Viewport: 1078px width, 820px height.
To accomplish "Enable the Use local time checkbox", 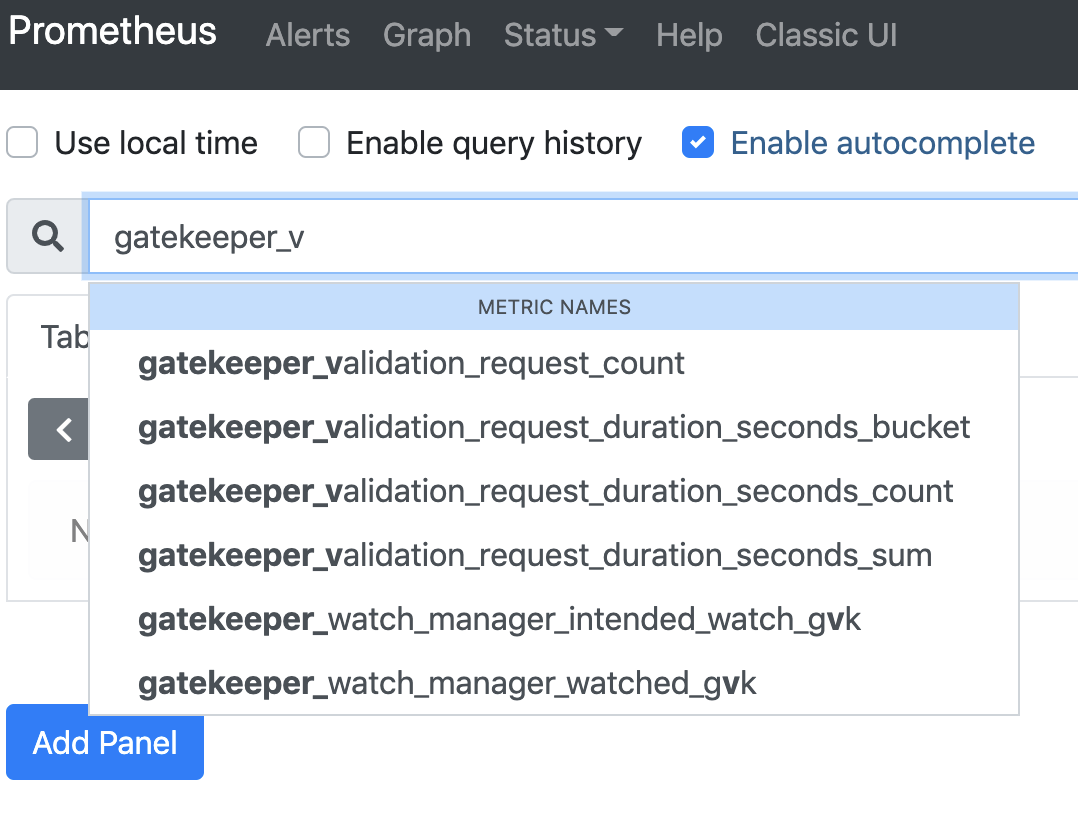I will point(22,143).
